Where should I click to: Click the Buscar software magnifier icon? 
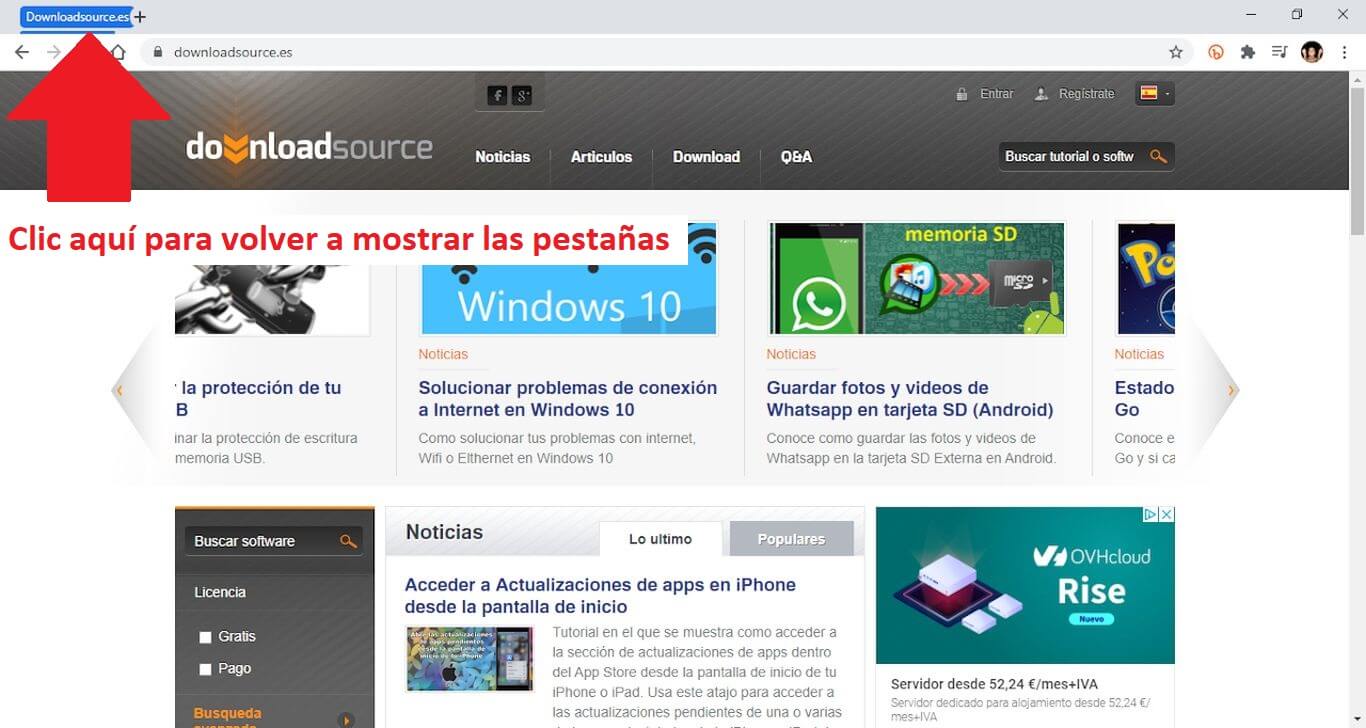pos(348,541)
